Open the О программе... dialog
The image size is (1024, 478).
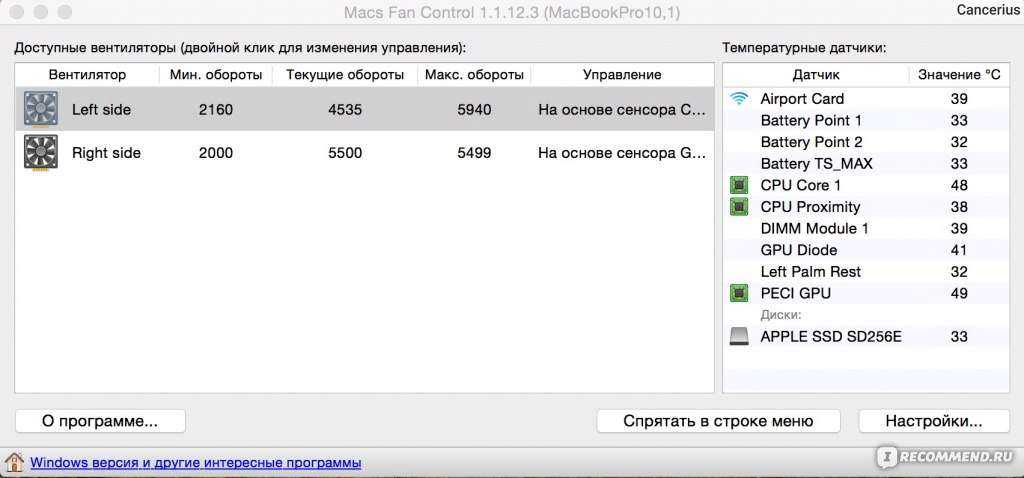pos(100,421)
